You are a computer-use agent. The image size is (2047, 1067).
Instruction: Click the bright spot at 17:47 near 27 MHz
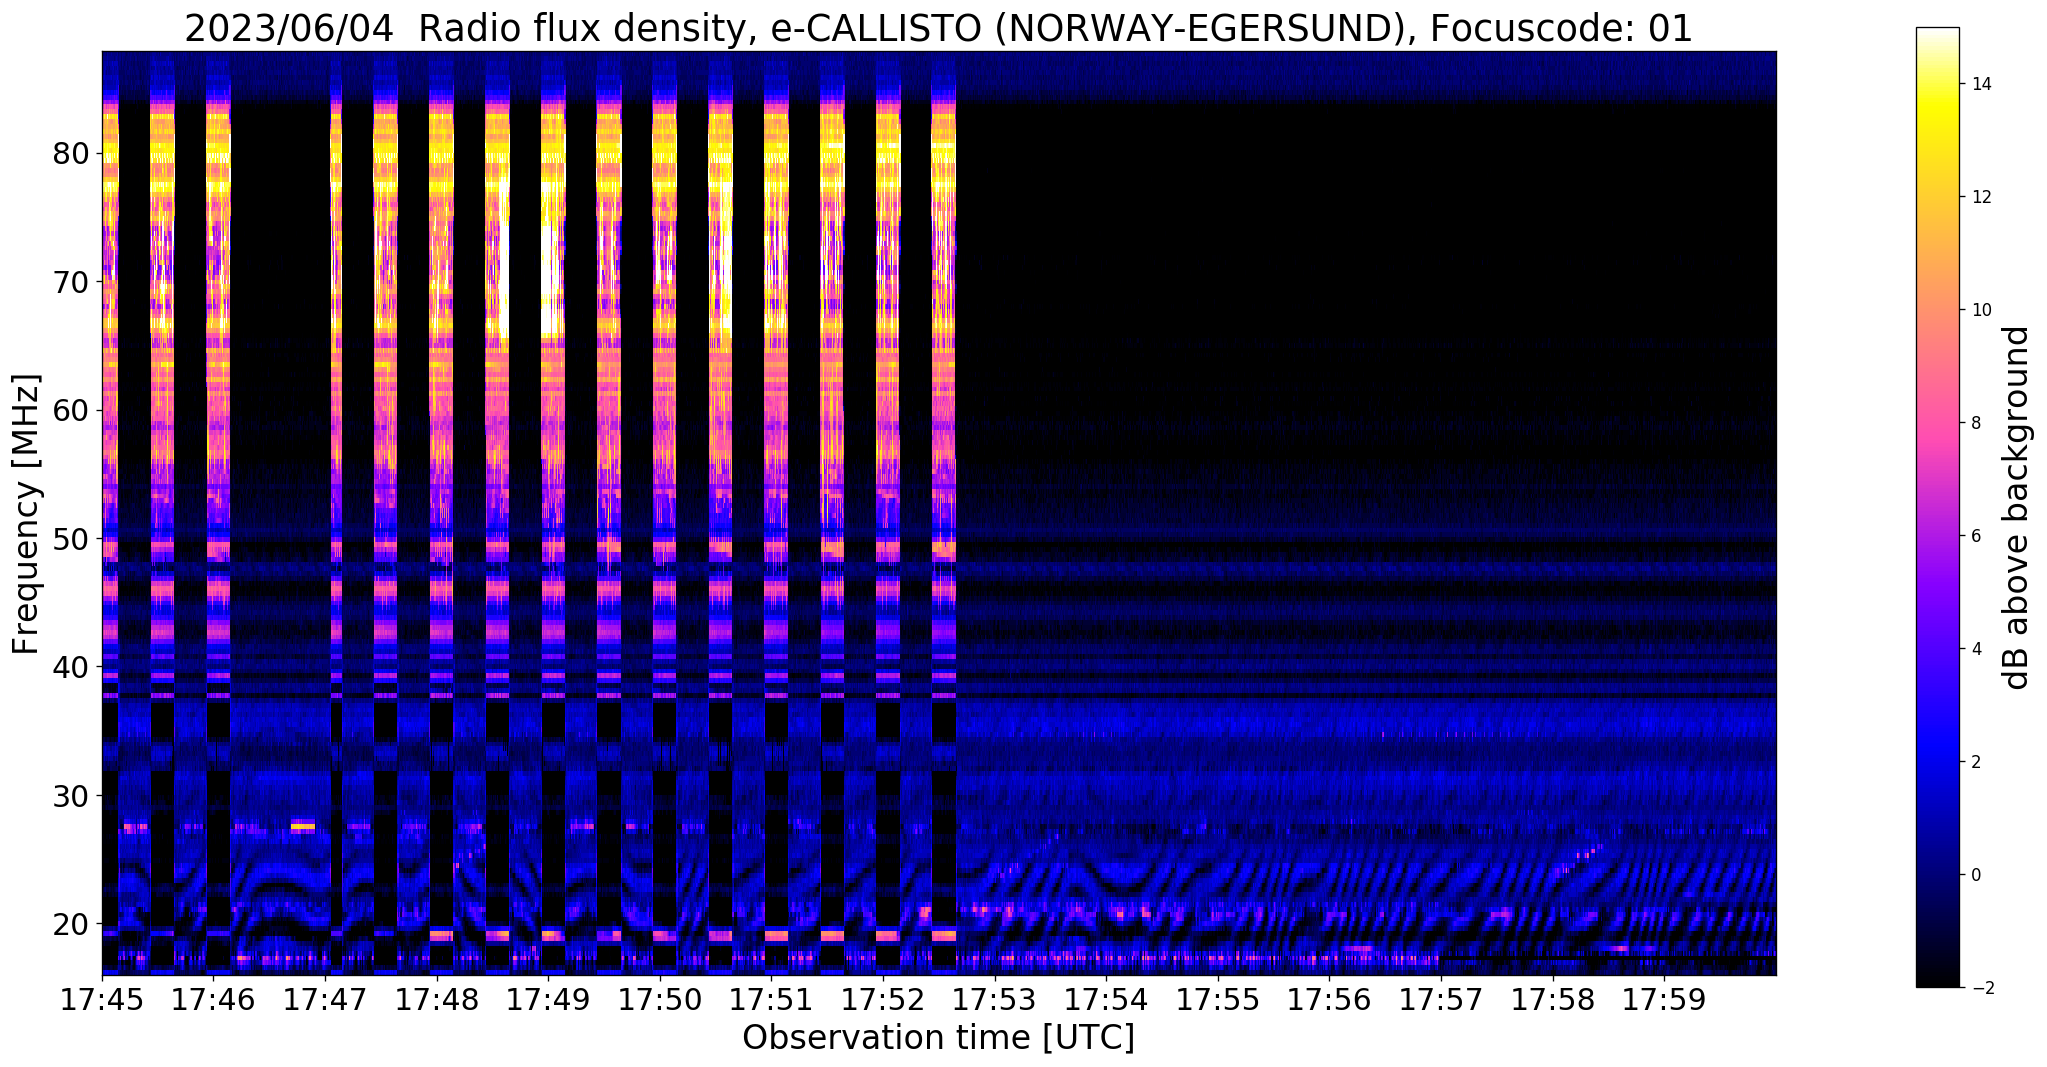(x=303, y=826)
